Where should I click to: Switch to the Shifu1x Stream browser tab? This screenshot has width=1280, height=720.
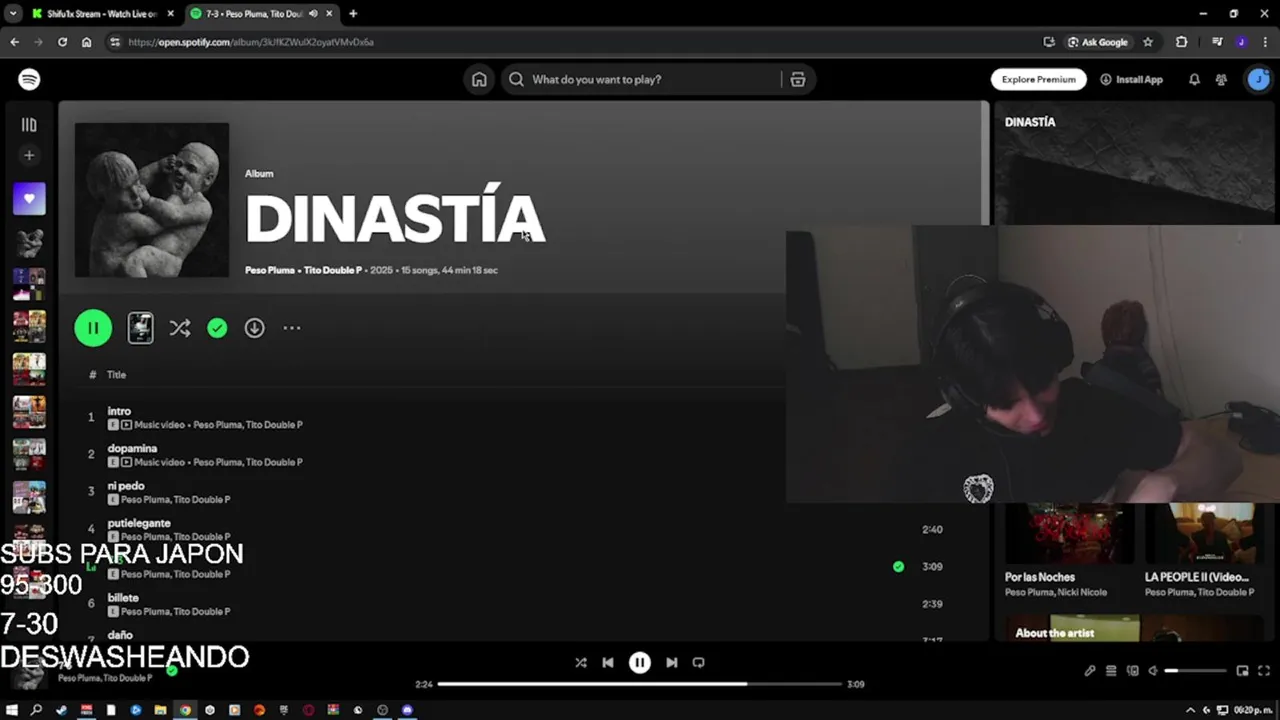pyautogui.click(x=100, y=14)
